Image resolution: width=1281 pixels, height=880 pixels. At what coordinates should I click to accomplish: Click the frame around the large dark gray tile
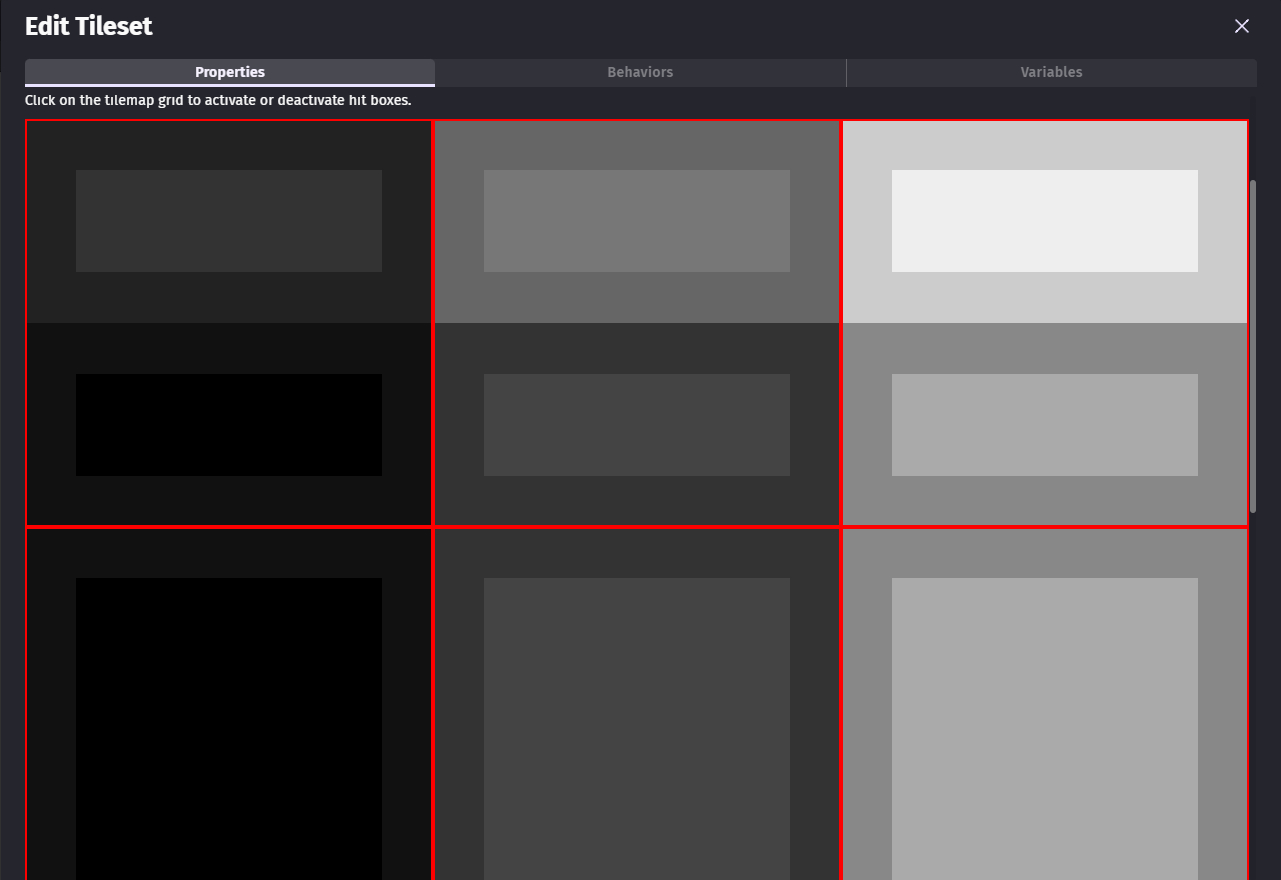point(637,553)
